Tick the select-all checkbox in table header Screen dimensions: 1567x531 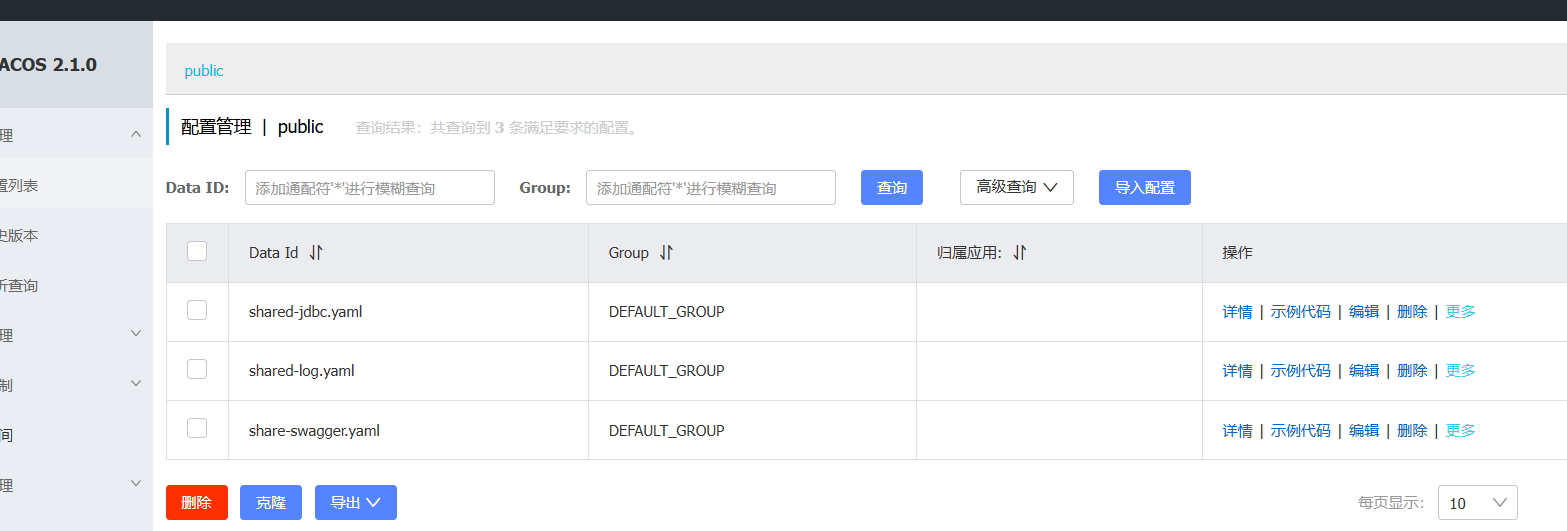[197, 251]
